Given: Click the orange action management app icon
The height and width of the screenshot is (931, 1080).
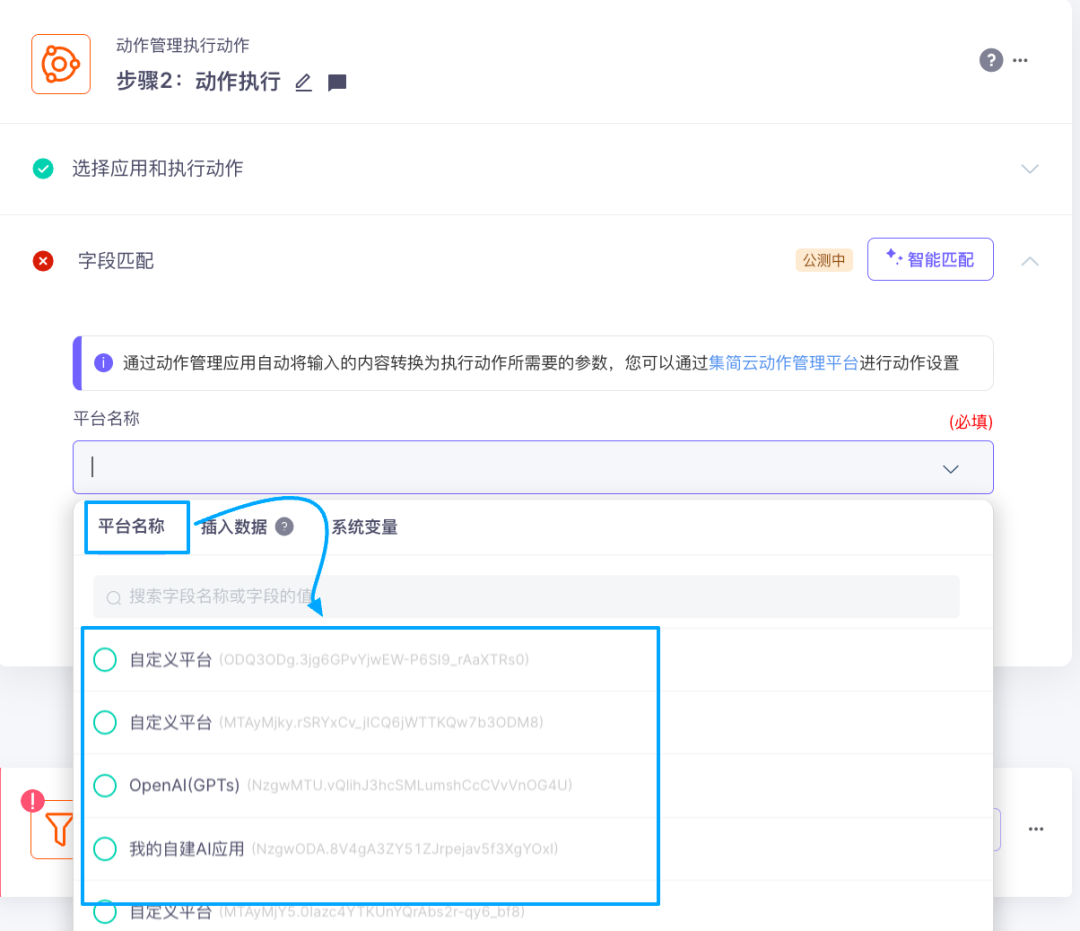Looking at the screenshot, I should (x=61, y=64).
